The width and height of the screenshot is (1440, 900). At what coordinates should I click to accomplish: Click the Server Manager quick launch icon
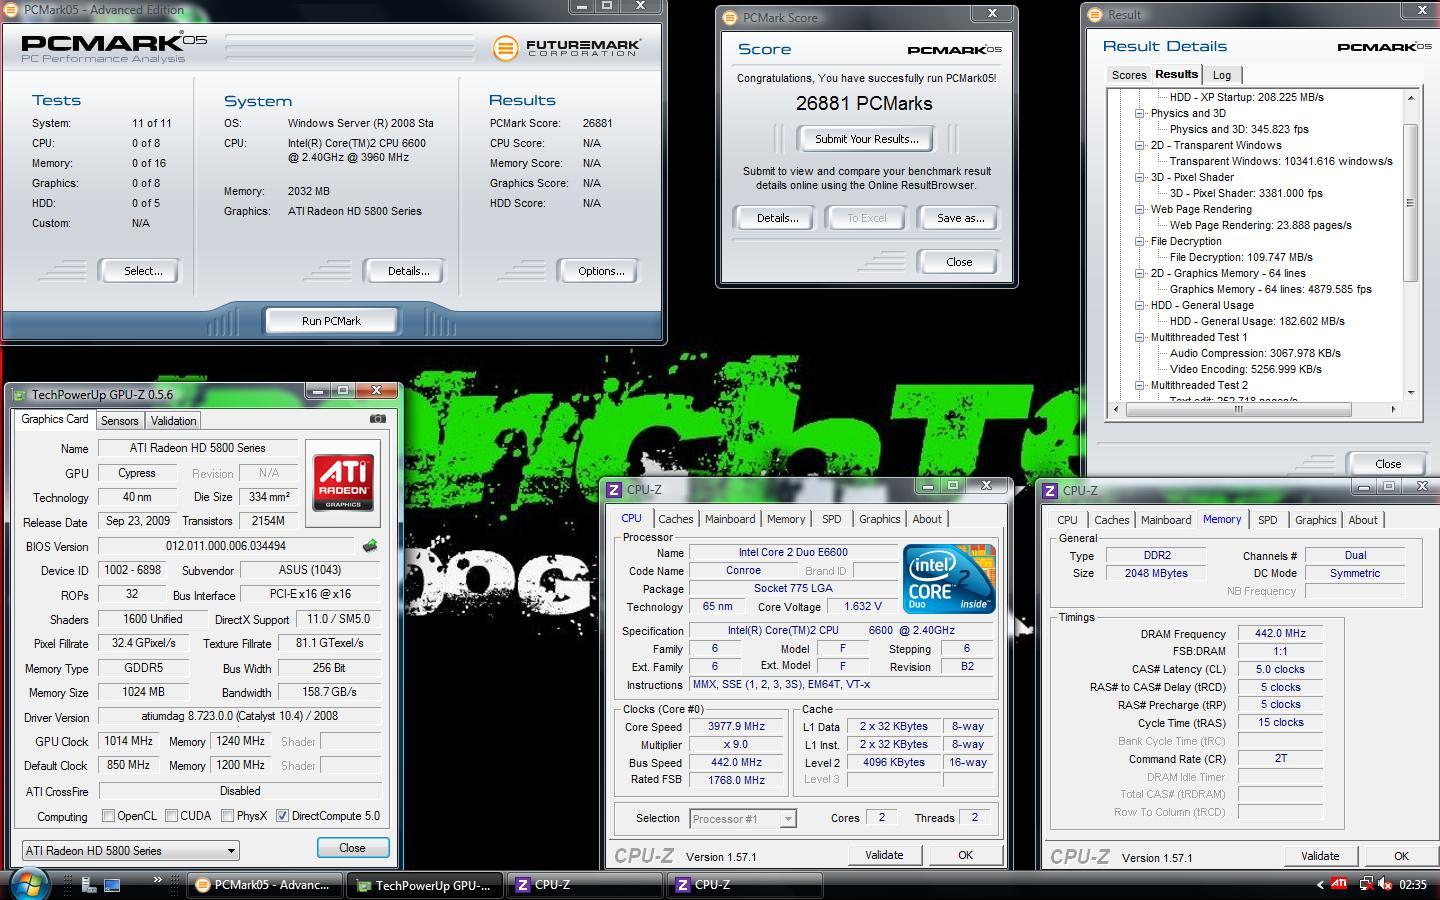click(x=88, y=885)
